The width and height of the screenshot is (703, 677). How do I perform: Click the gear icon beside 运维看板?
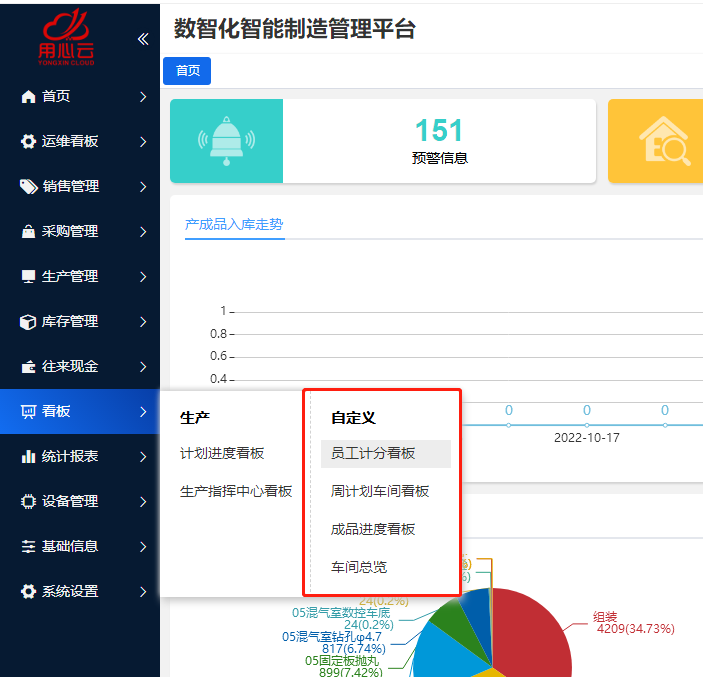28,141
